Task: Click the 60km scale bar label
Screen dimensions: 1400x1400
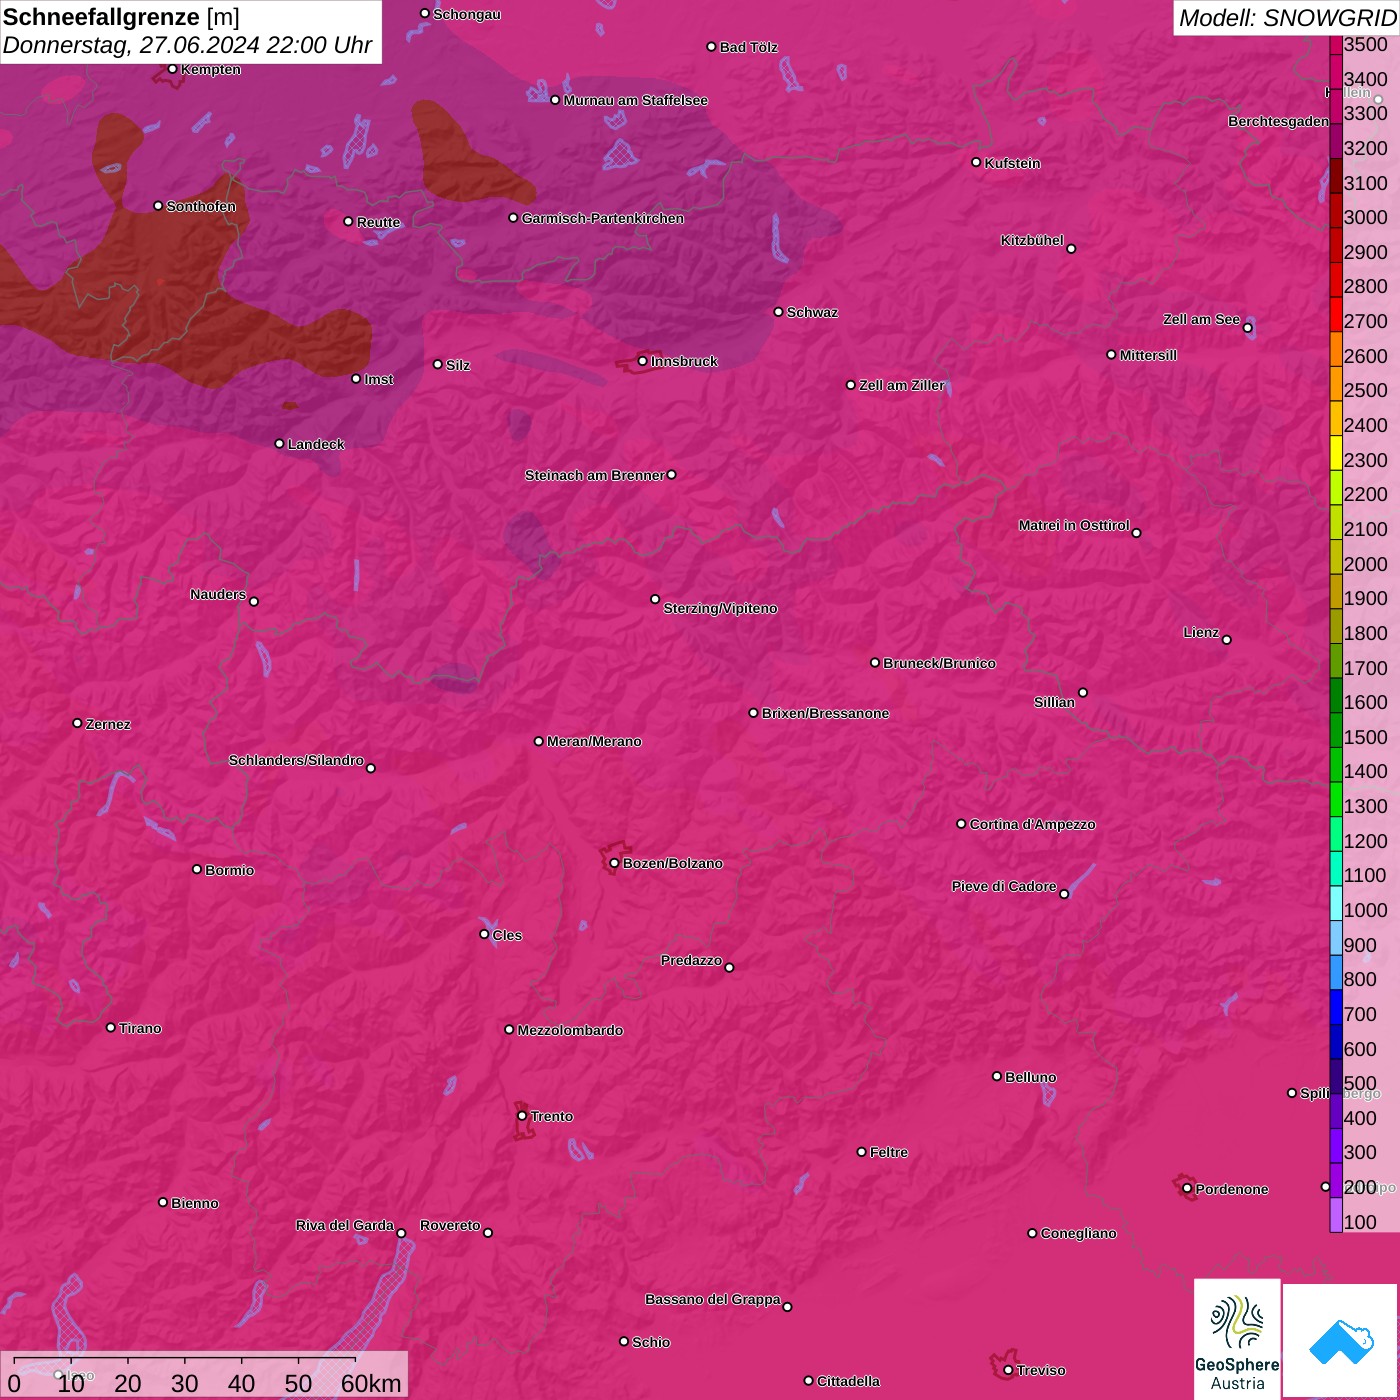Action: tap(371, 1383)
